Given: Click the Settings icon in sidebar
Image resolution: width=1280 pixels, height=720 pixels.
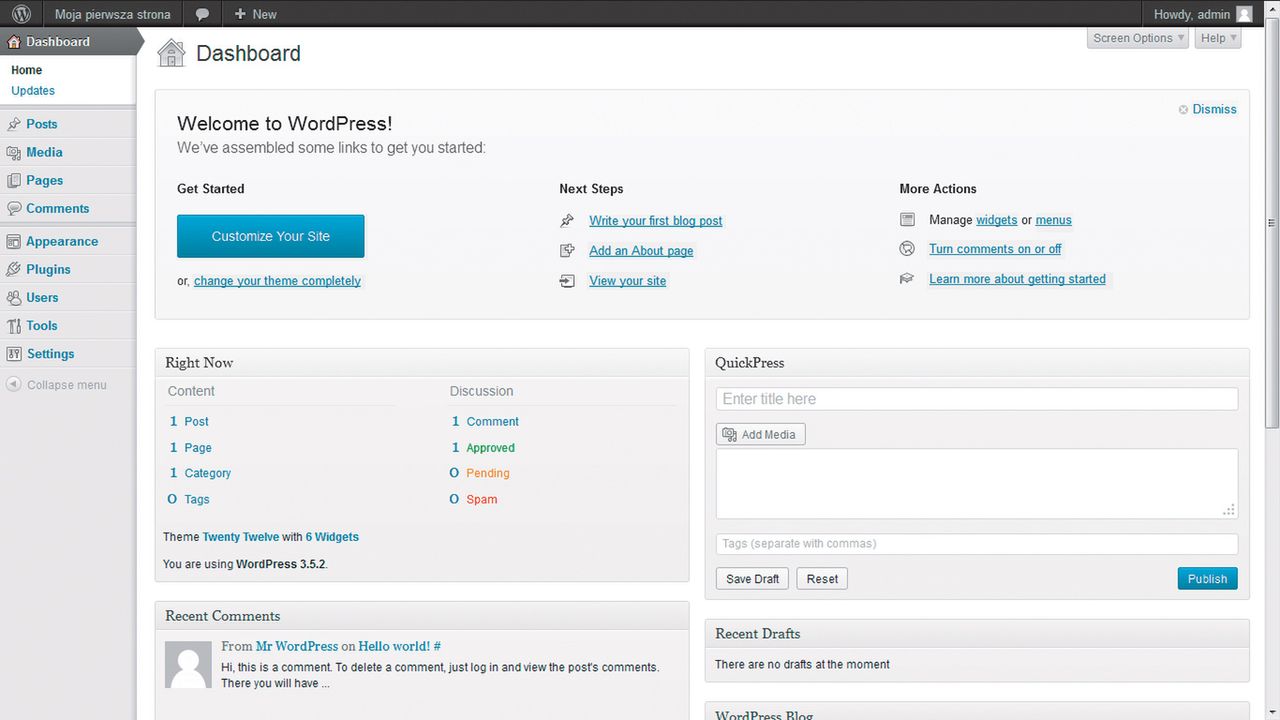Looking at the screenshot, I should point(14,353).
